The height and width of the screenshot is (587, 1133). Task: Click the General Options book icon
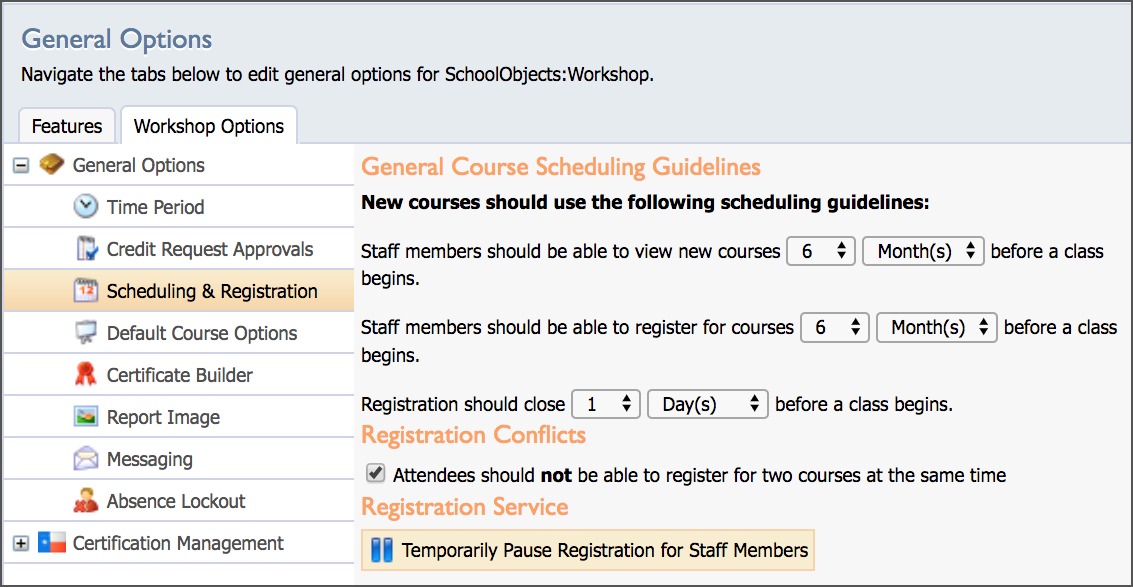(x=51, y=165)
